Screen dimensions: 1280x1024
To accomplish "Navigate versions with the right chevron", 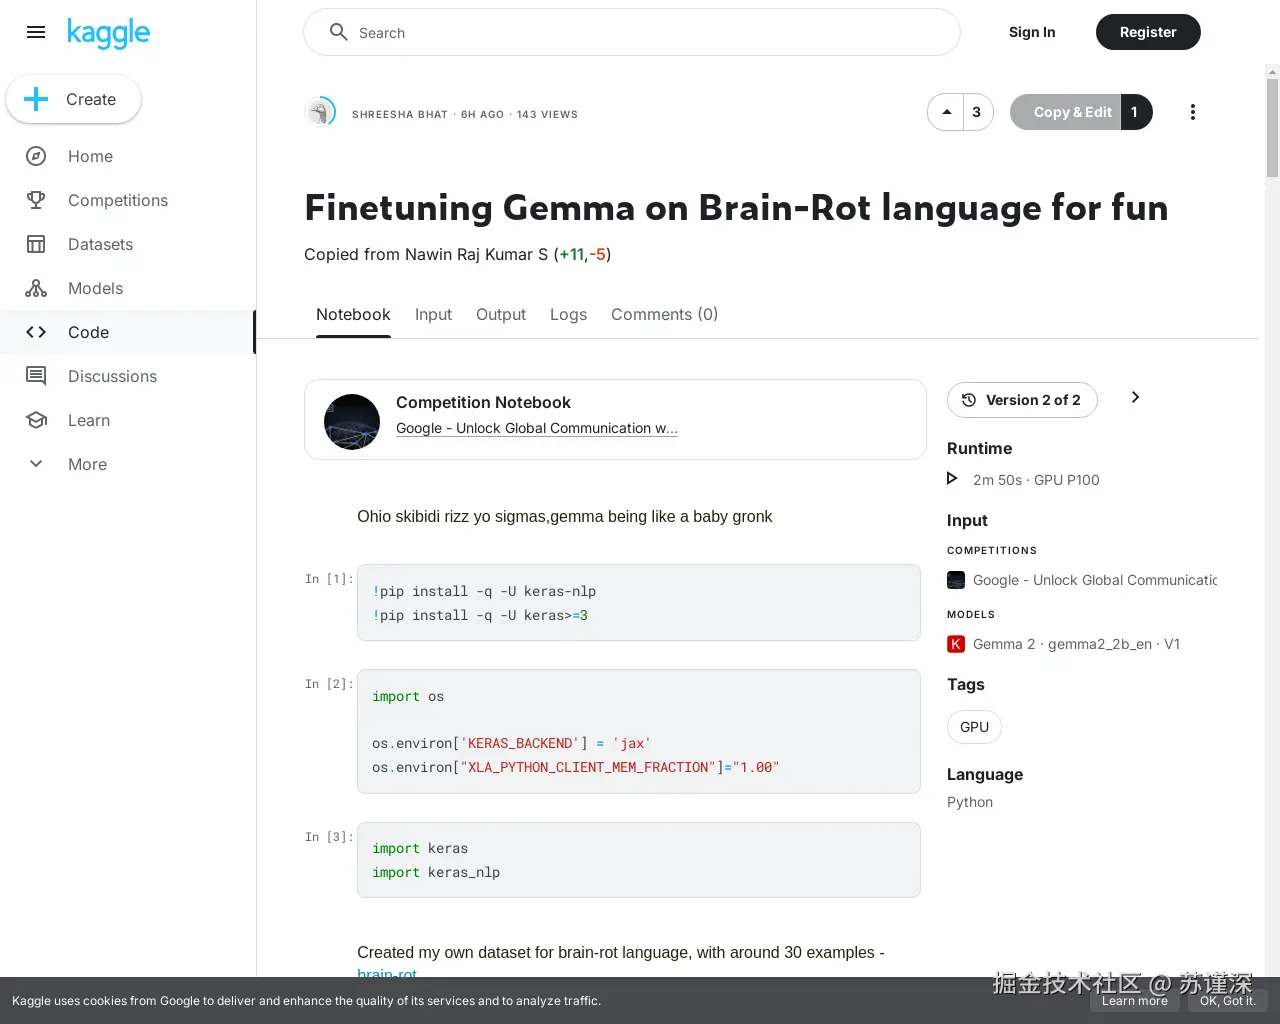I will tap(1135, 397).
